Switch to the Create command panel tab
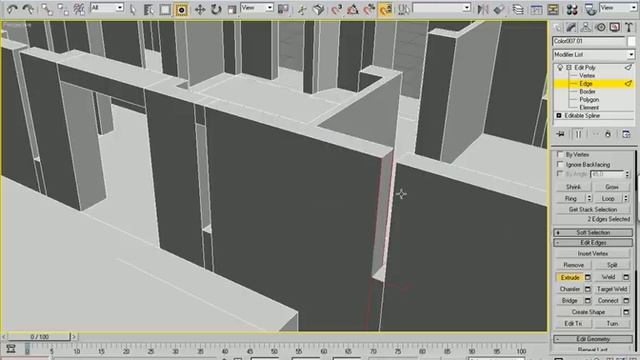The height and width of the screenshot is (360, 640). coord(557,27)
